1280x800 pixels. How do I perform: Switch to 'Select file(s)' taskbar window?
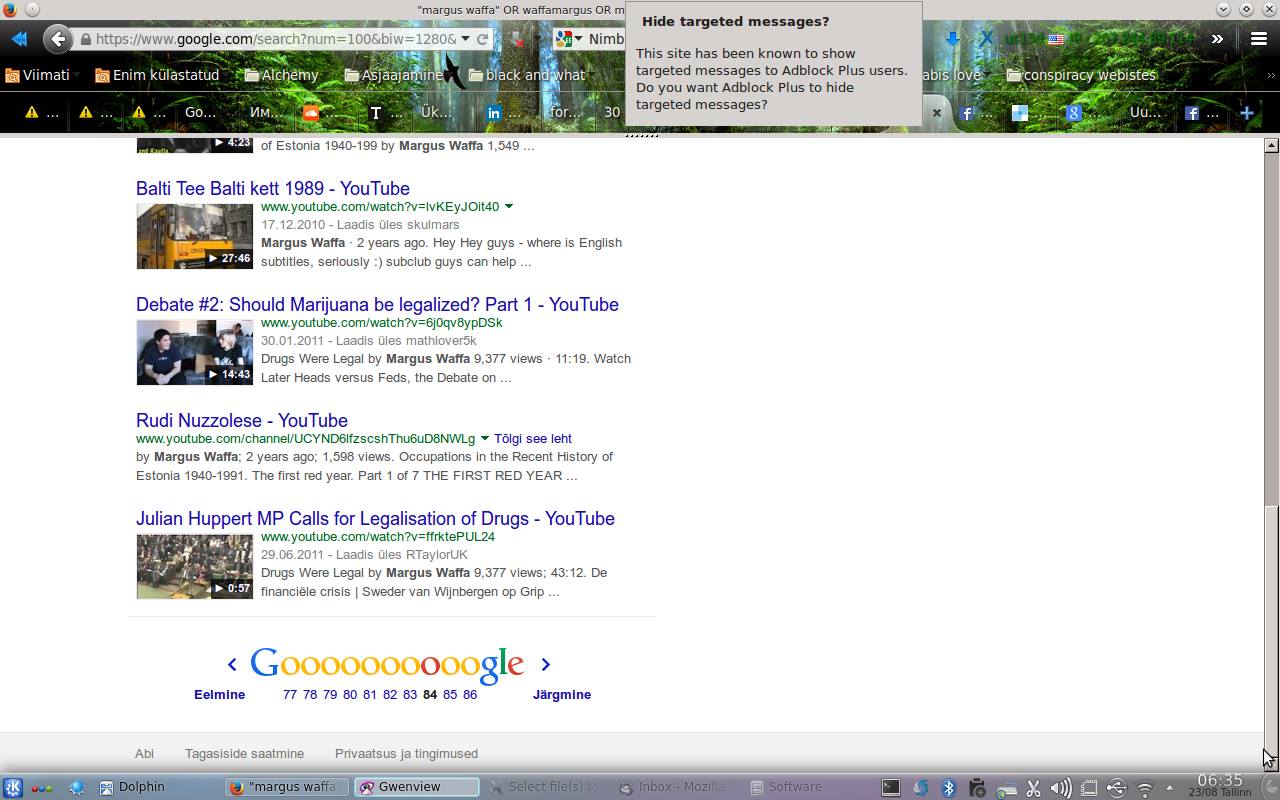[545, 787]
